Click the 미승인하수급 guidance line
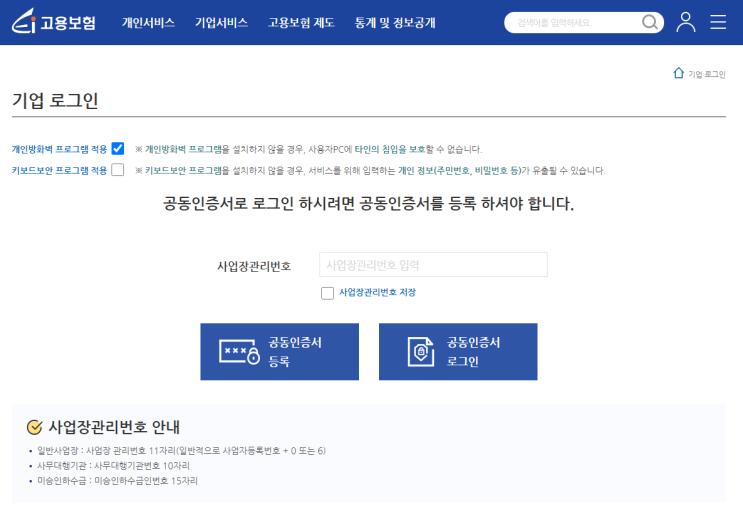The width and height of the screenshot is (743, 505). point(117,481)
